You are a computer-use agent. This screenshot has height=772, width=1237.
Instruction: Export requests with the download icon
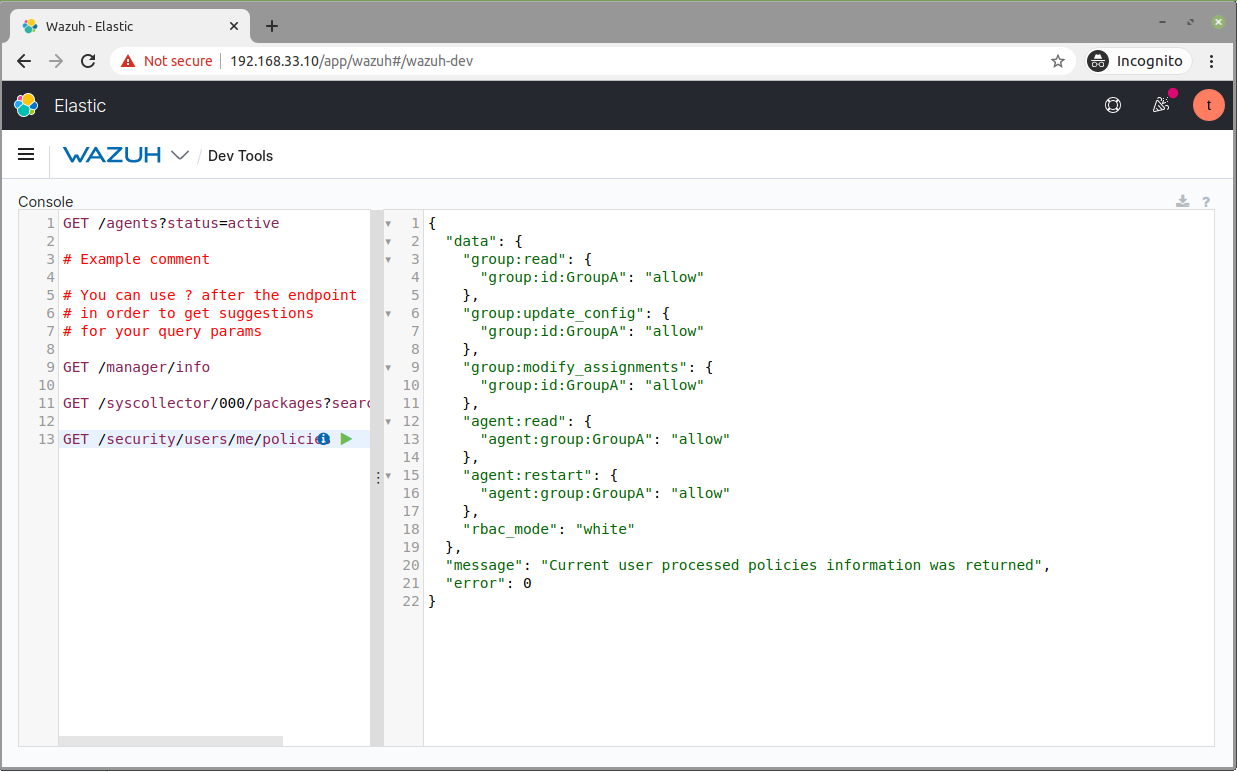pos(1182,201)
